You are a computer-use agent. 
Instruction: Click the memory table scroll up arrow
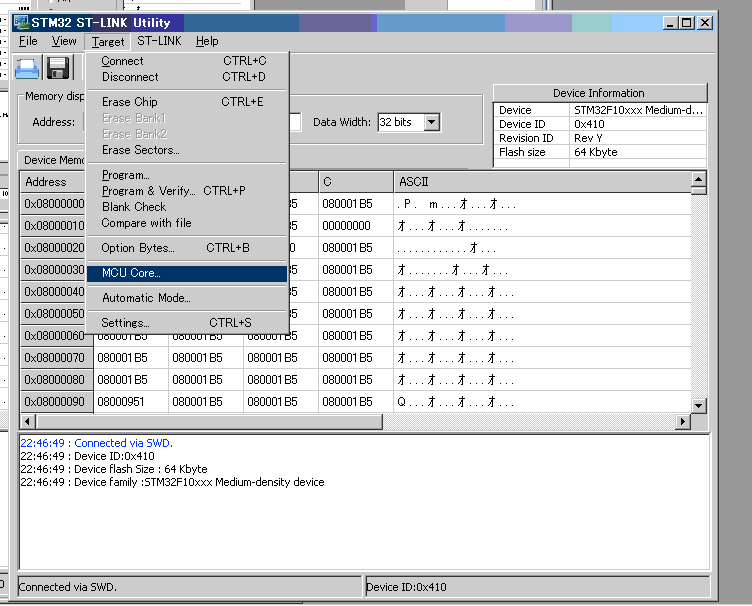coord(699,179)
